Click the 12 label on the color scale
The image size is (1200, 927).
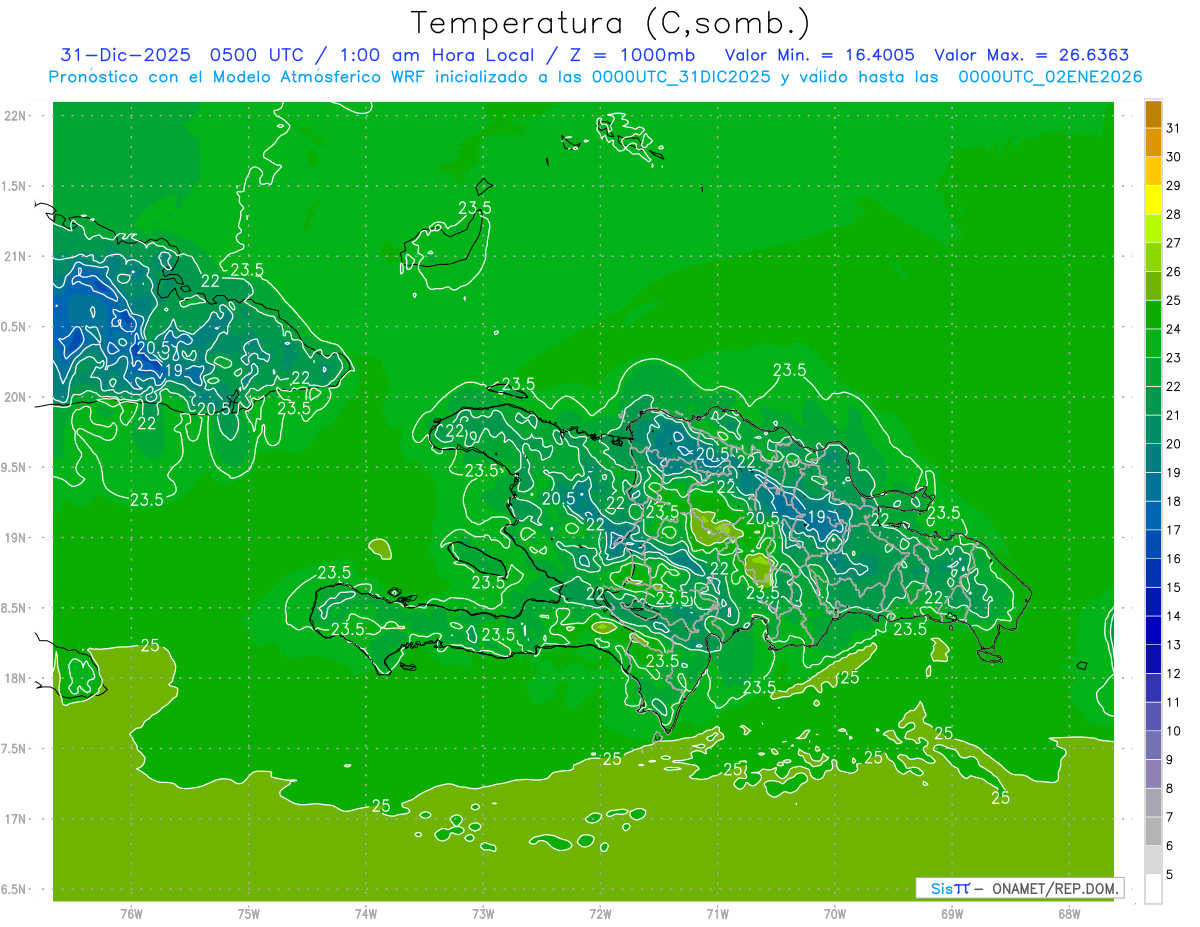click(x=1173, y=674)
